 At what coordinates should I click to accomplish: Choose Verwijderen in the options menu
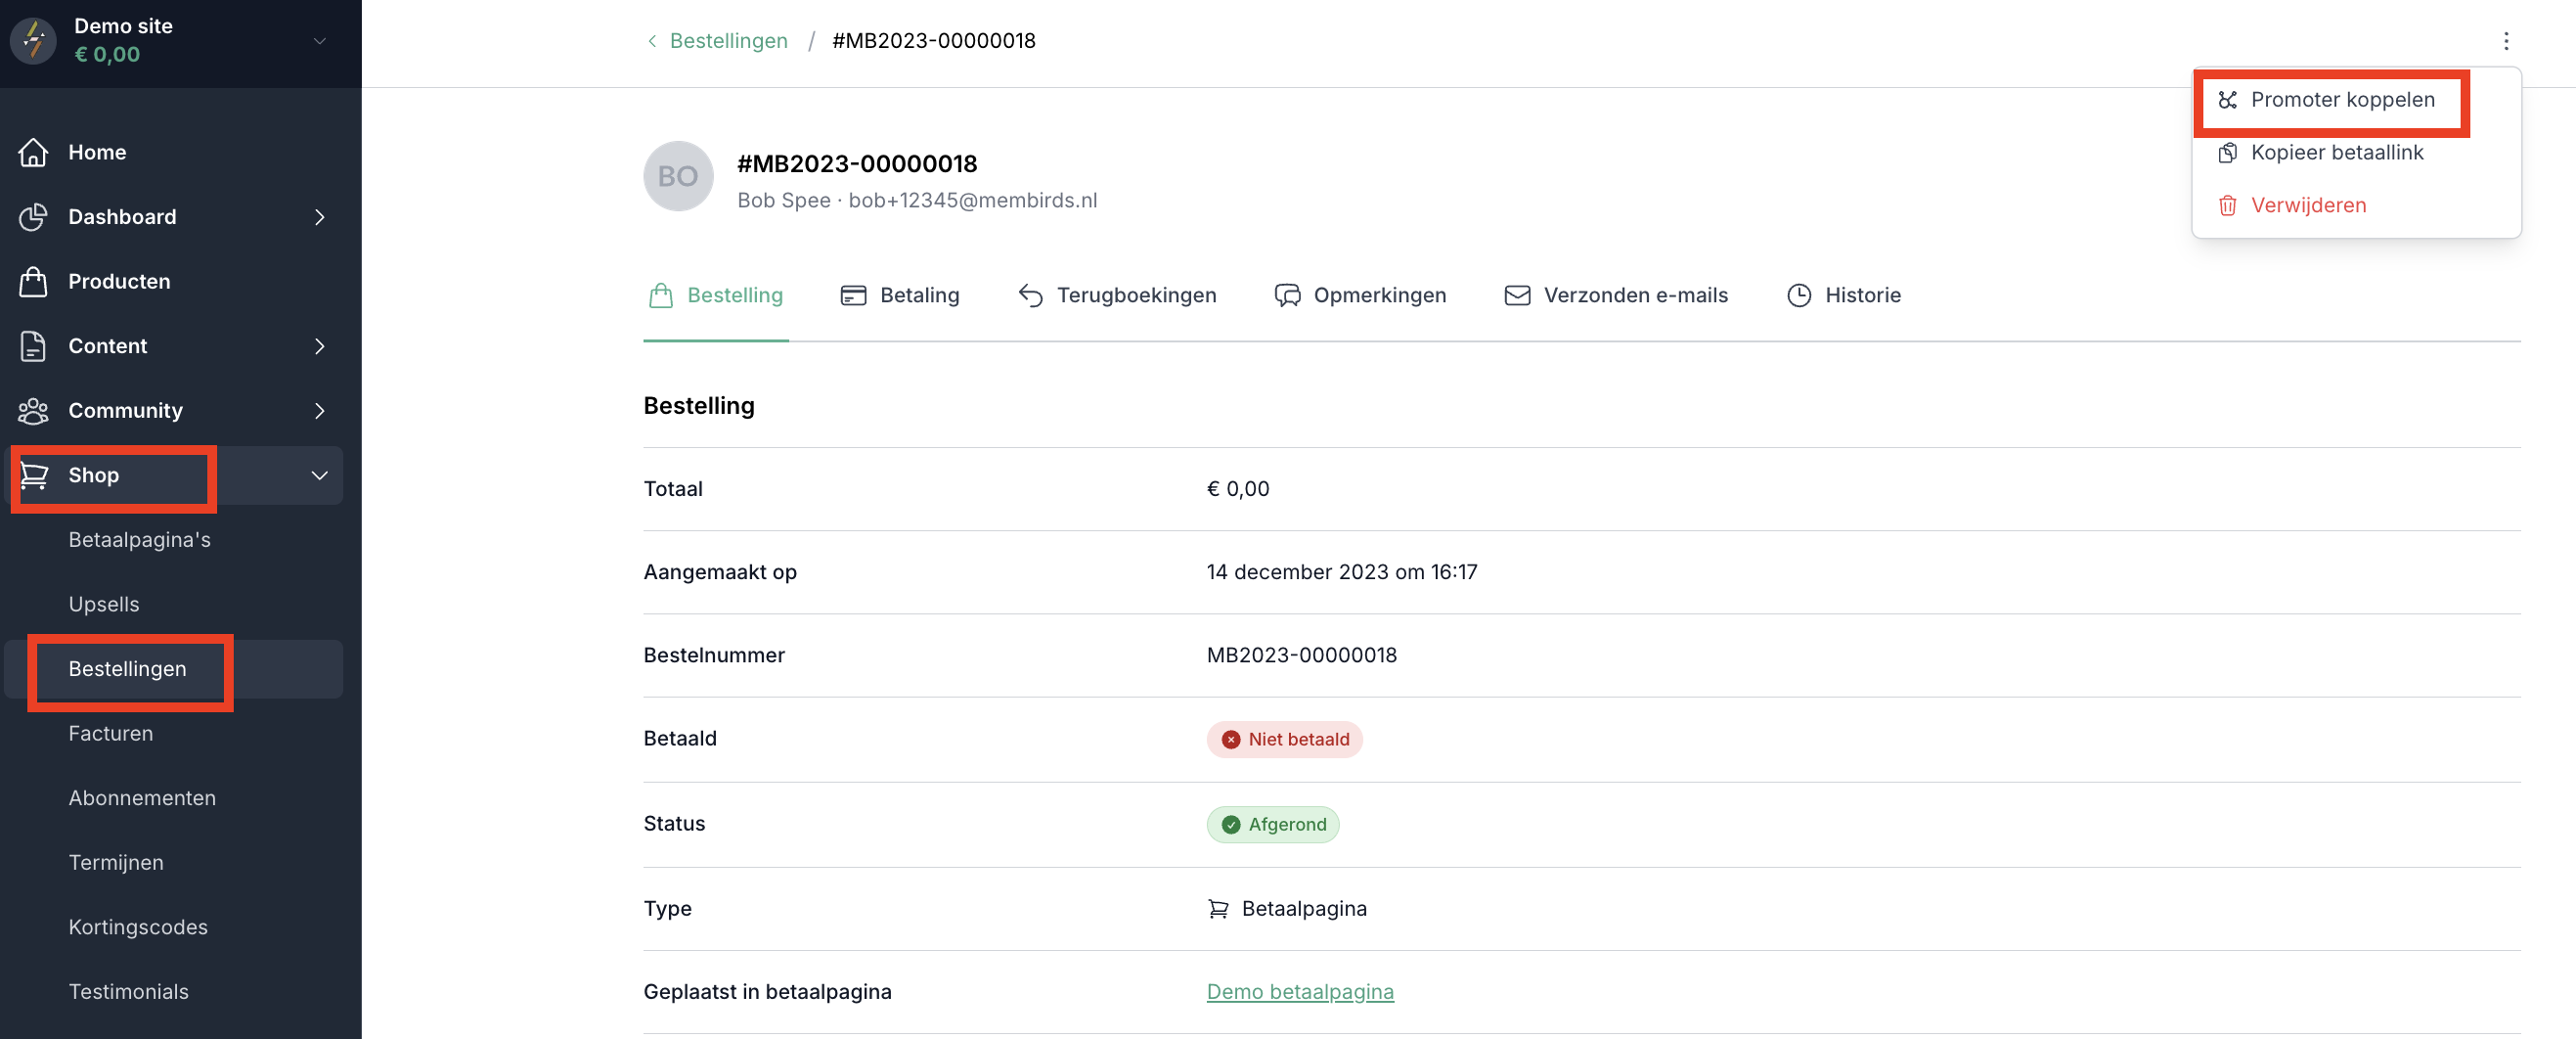[2307, 206]
